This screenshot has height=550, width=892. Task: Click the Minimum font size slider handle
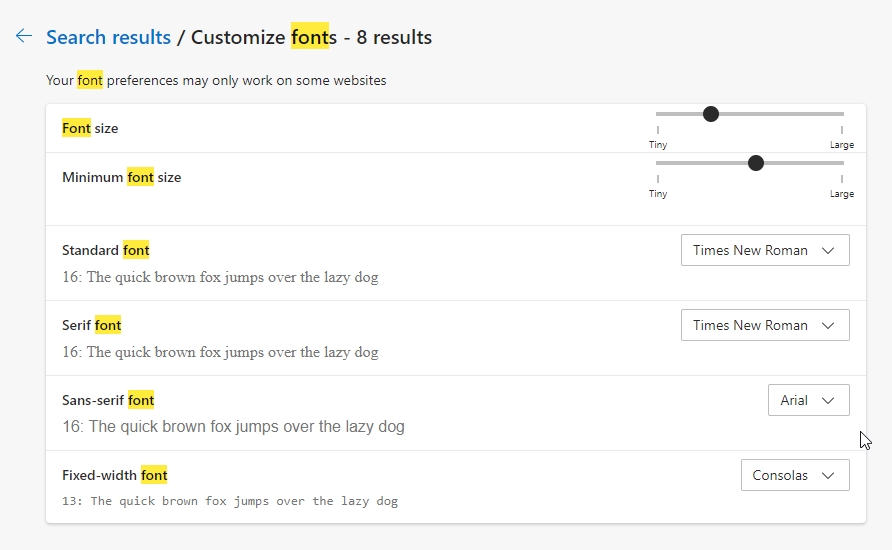756,163
